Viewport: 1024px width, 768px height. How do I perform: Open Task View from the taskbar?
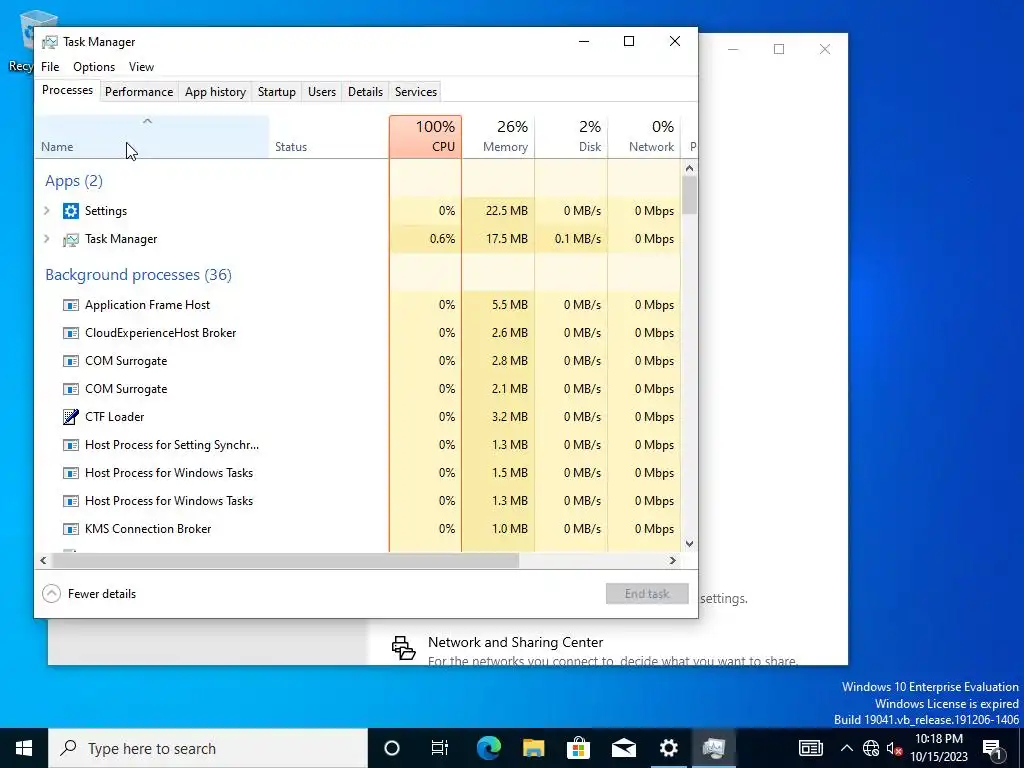440,748
